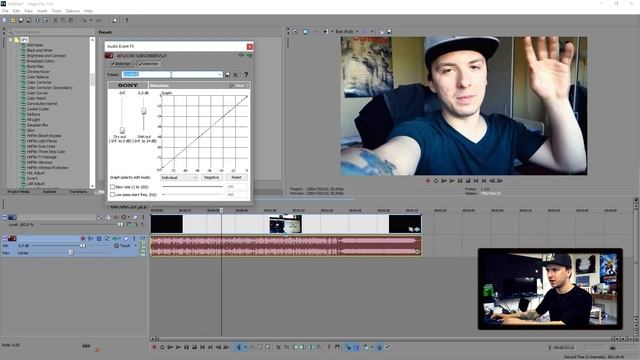Open the automation settings dropdown arrow on video track
The width and height of the screenshot is (640, 360).
[x=129, y=217]
